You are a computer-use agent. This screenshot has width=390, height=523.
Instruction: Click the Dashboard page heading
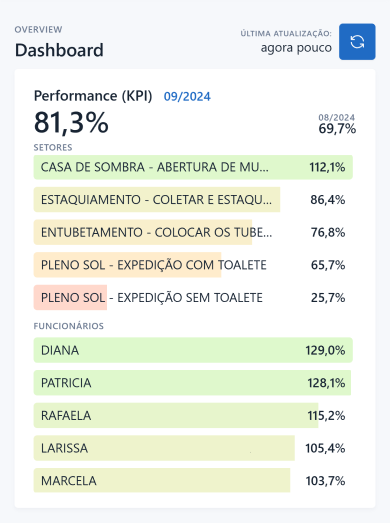59,50
